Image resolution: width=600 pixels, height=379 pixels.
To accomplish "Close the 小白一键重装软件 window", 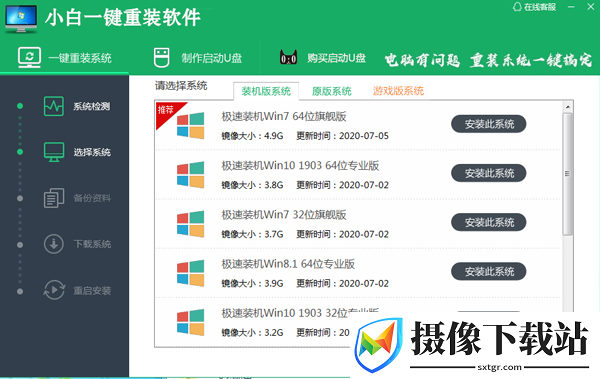I will tap(590, 7).
